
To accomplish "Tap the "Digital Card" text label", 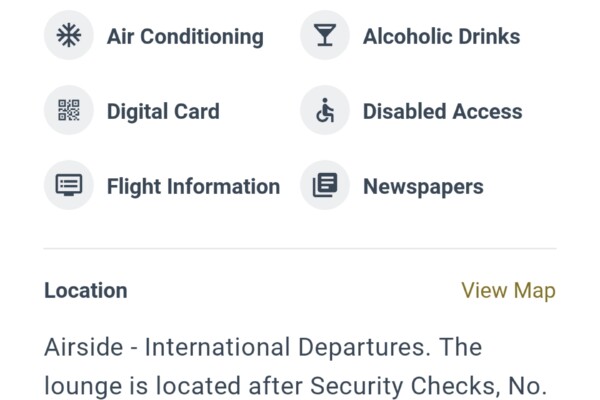I will click(163, 112).
